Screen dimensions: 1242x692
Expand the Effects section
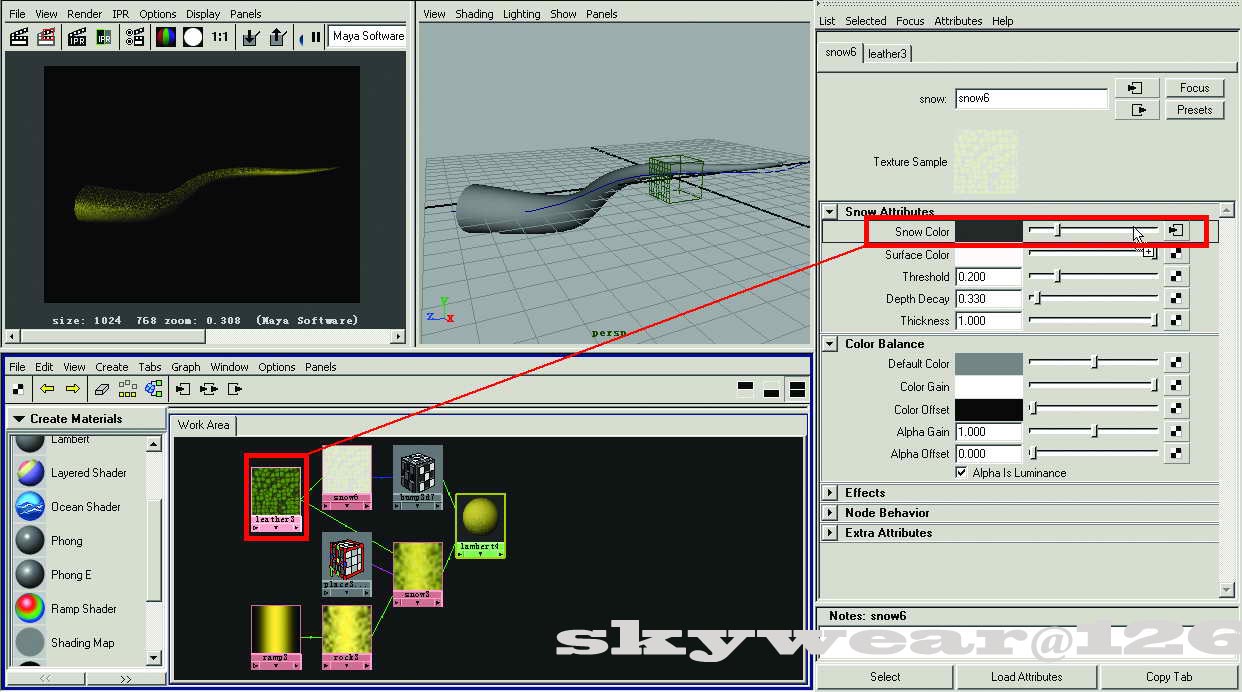click(830, 493)
